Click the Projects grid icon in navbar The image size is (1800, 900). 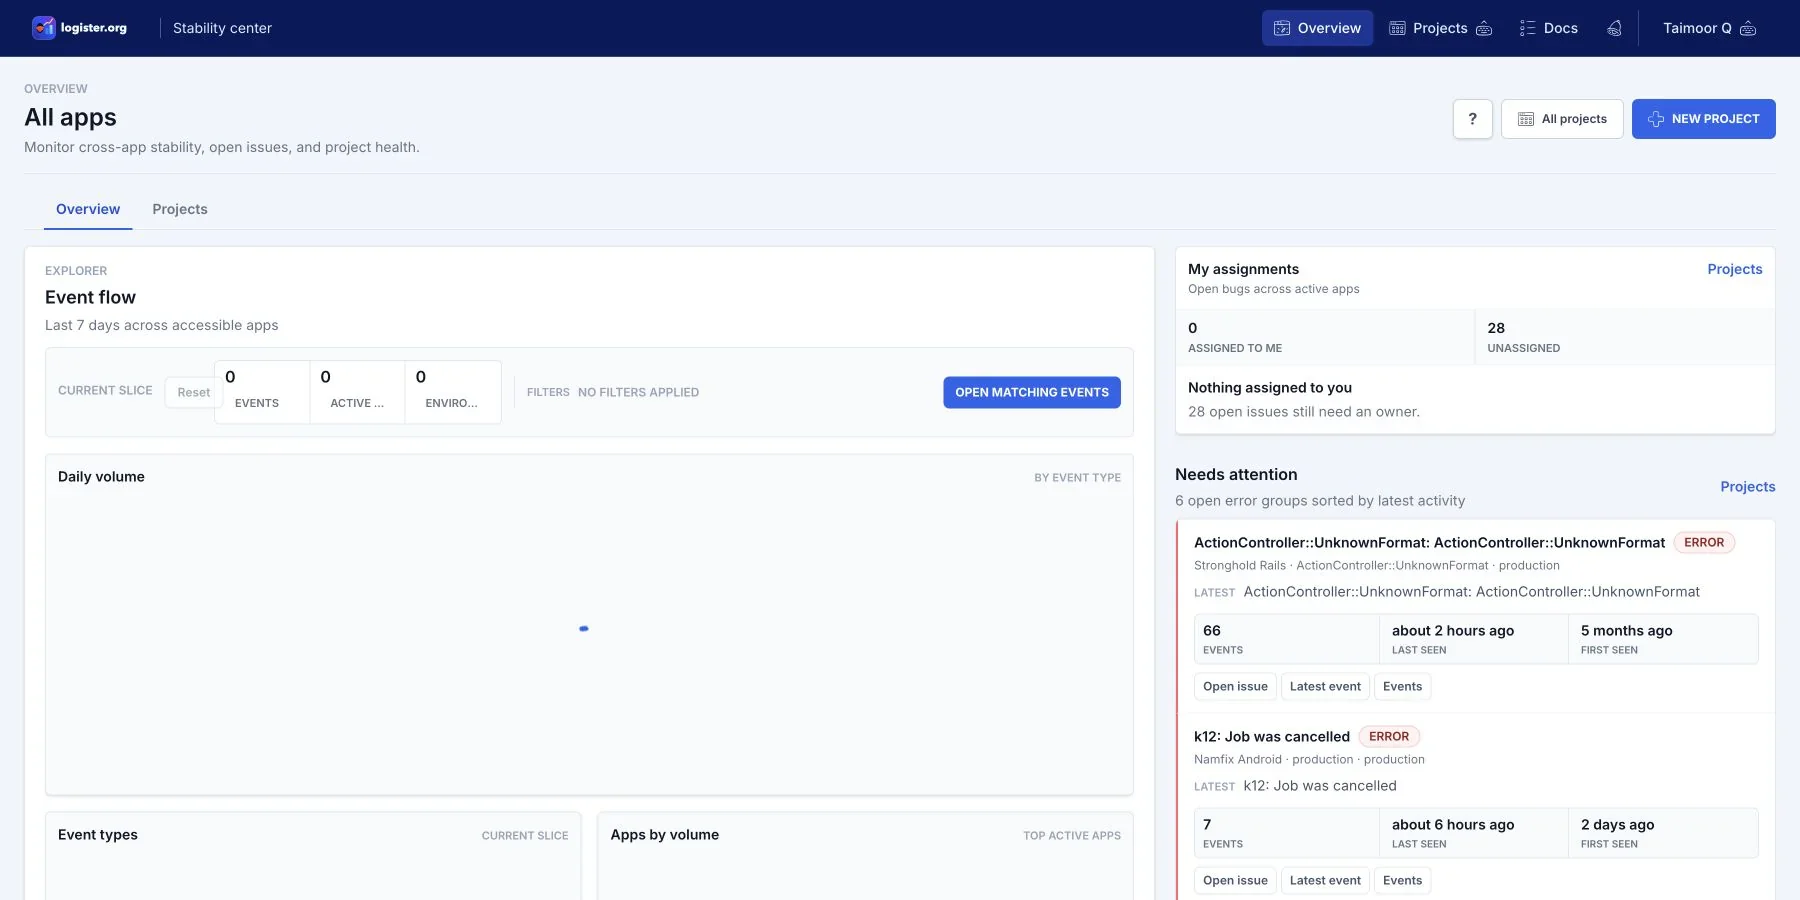tap(1397, 28)
